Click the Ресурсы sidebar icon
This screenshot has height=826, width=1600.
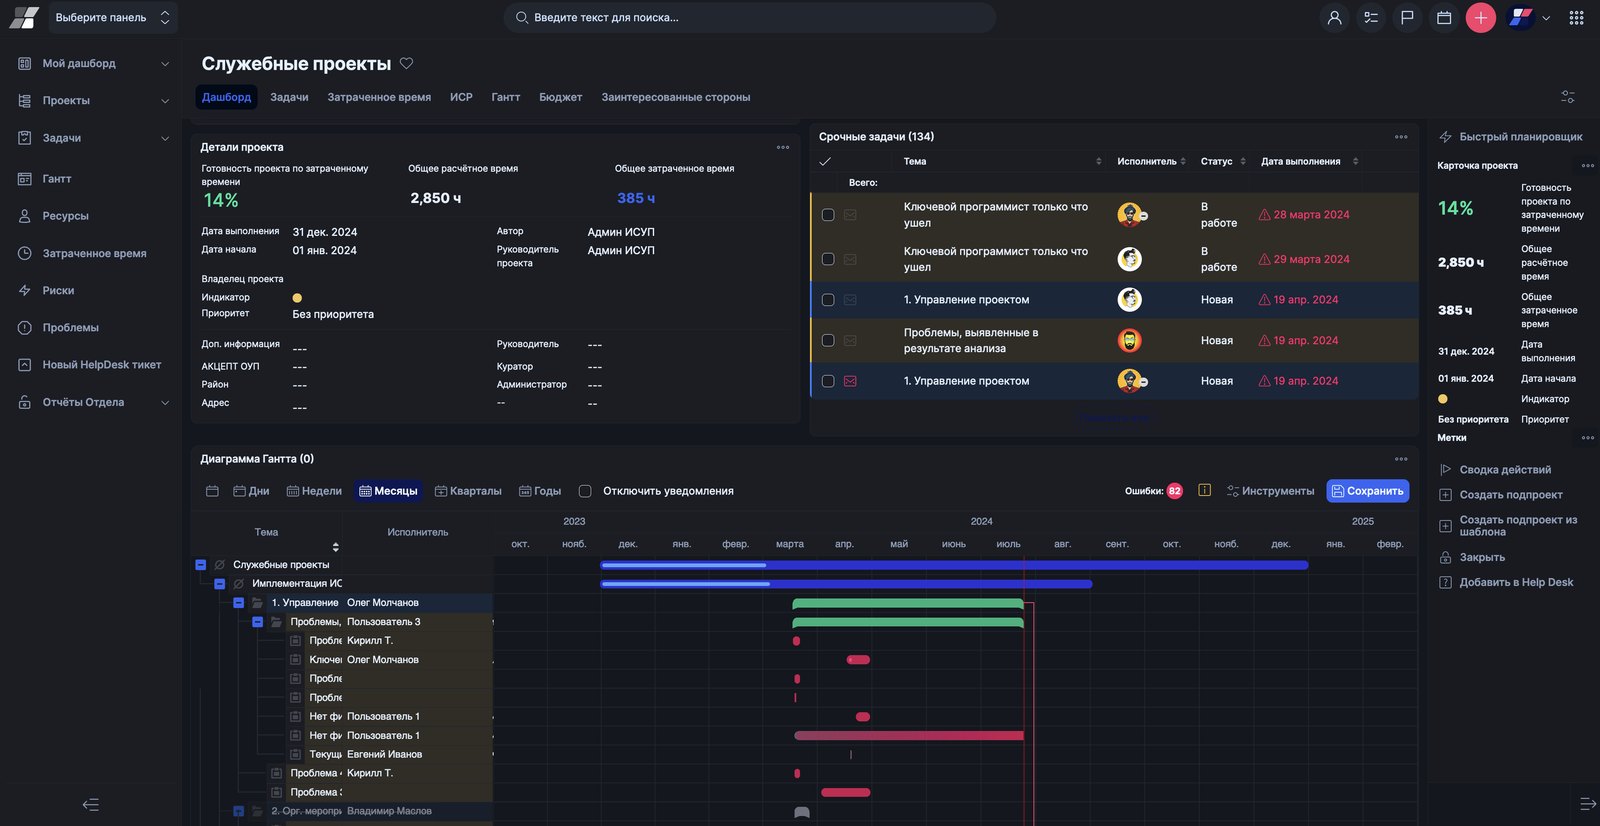25,216
